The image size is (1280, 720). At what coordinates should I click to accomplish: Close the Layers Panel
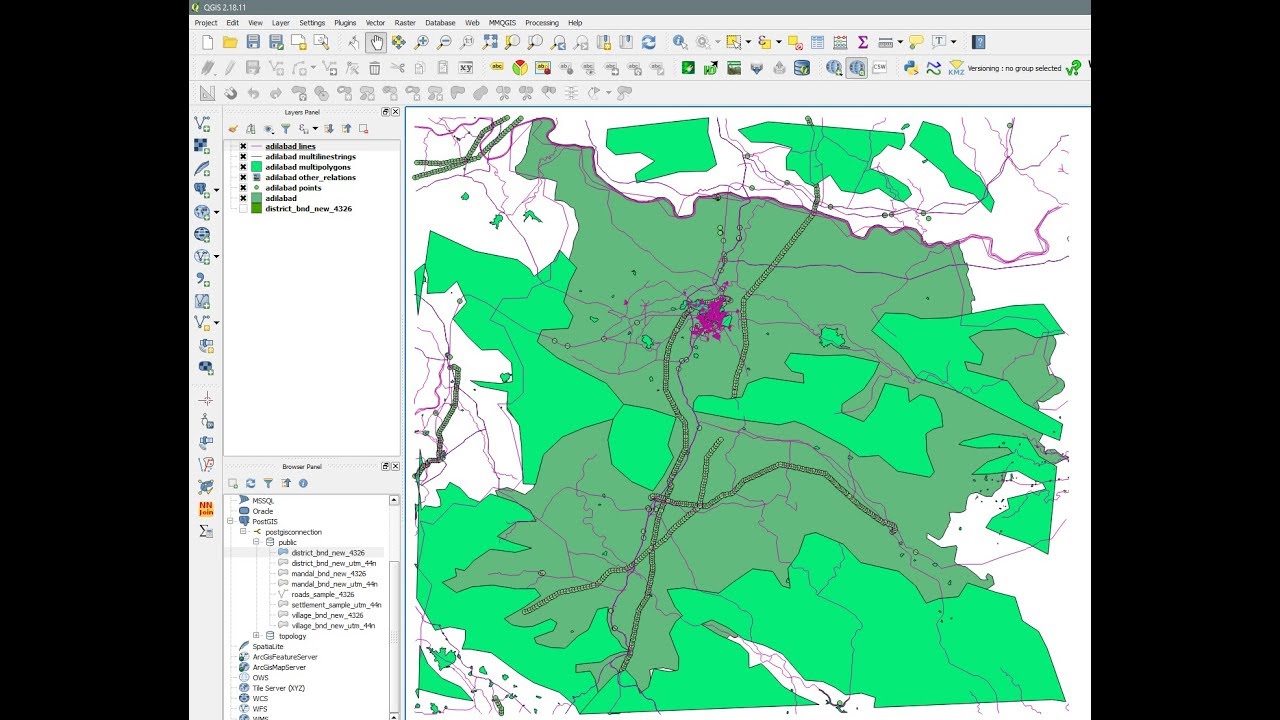pyautogui.click(x=395, y=112)
